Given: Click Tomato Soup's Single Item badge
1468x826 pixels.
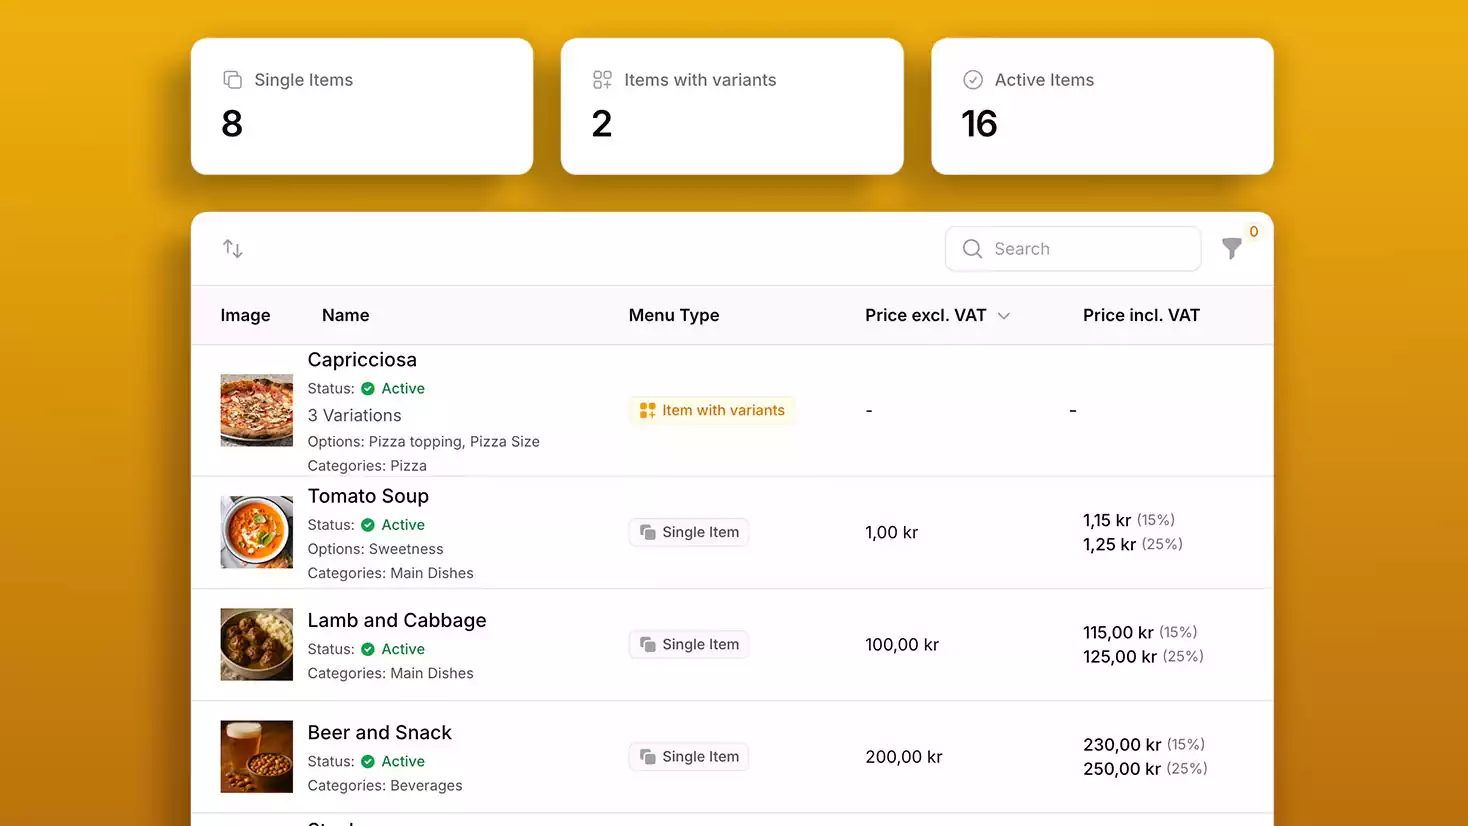Looking at the screenshot, I should pos(689,533).
